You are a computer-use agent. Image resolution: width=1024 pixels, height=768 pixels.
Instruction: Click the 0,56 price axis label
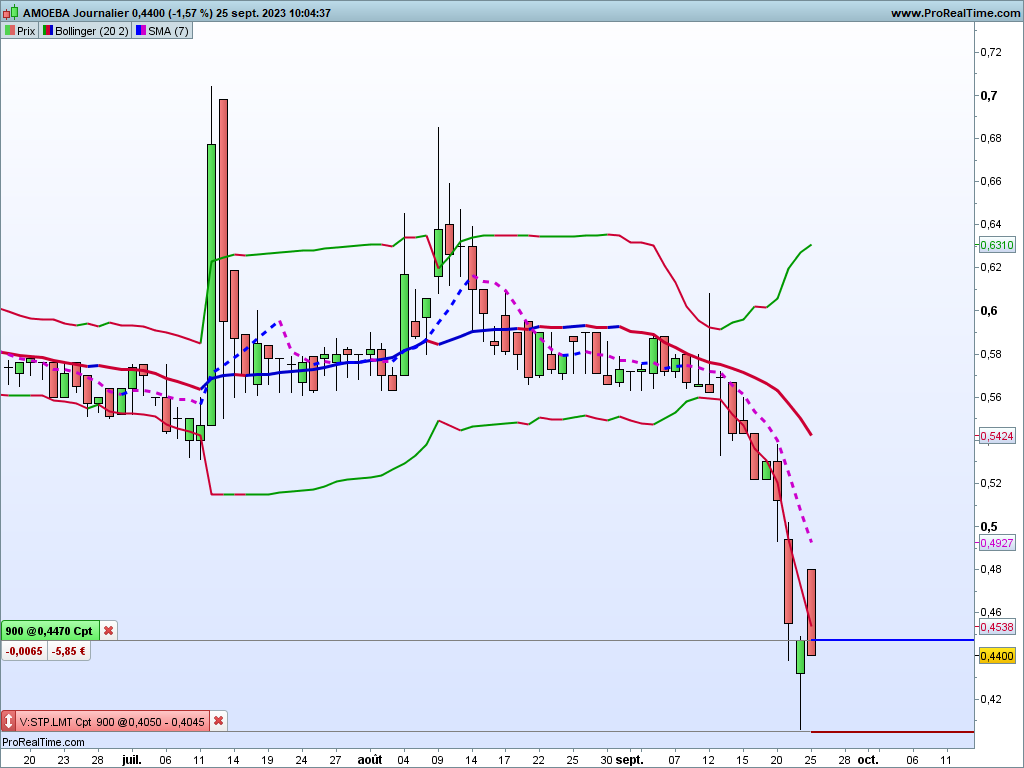pos(991,397)
